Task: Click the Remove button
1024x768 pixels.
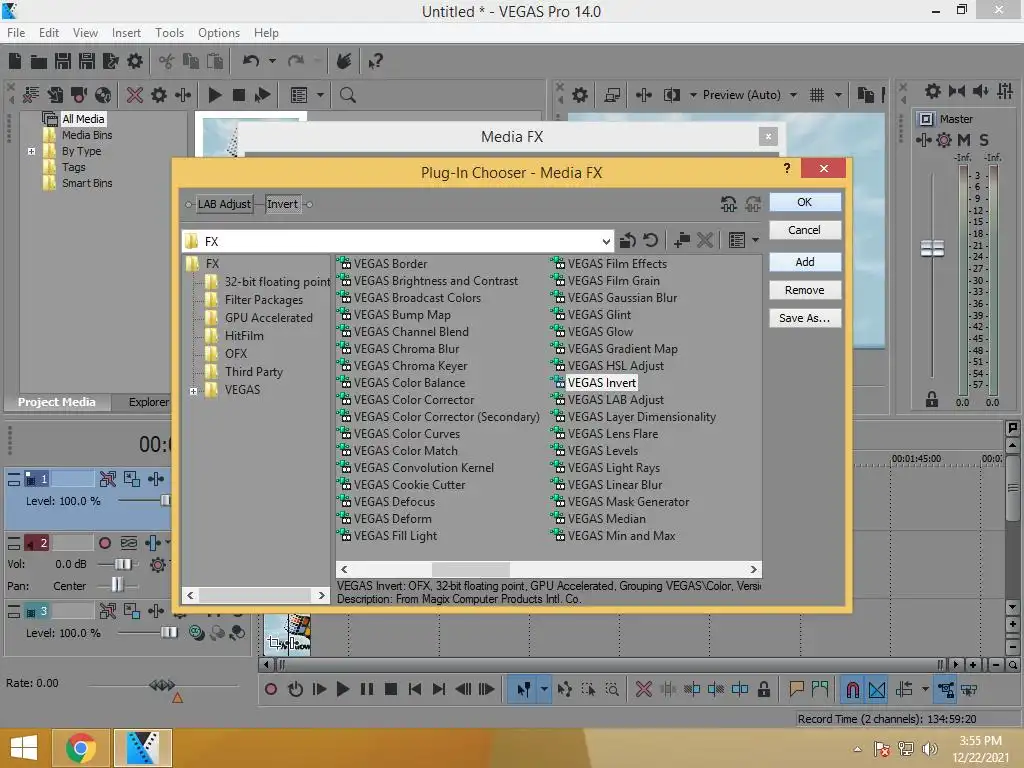Action: pos(805,290)
